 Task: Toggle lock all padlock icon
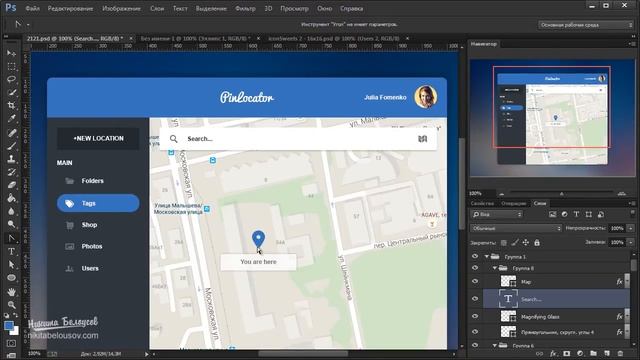tap(537, 243)
